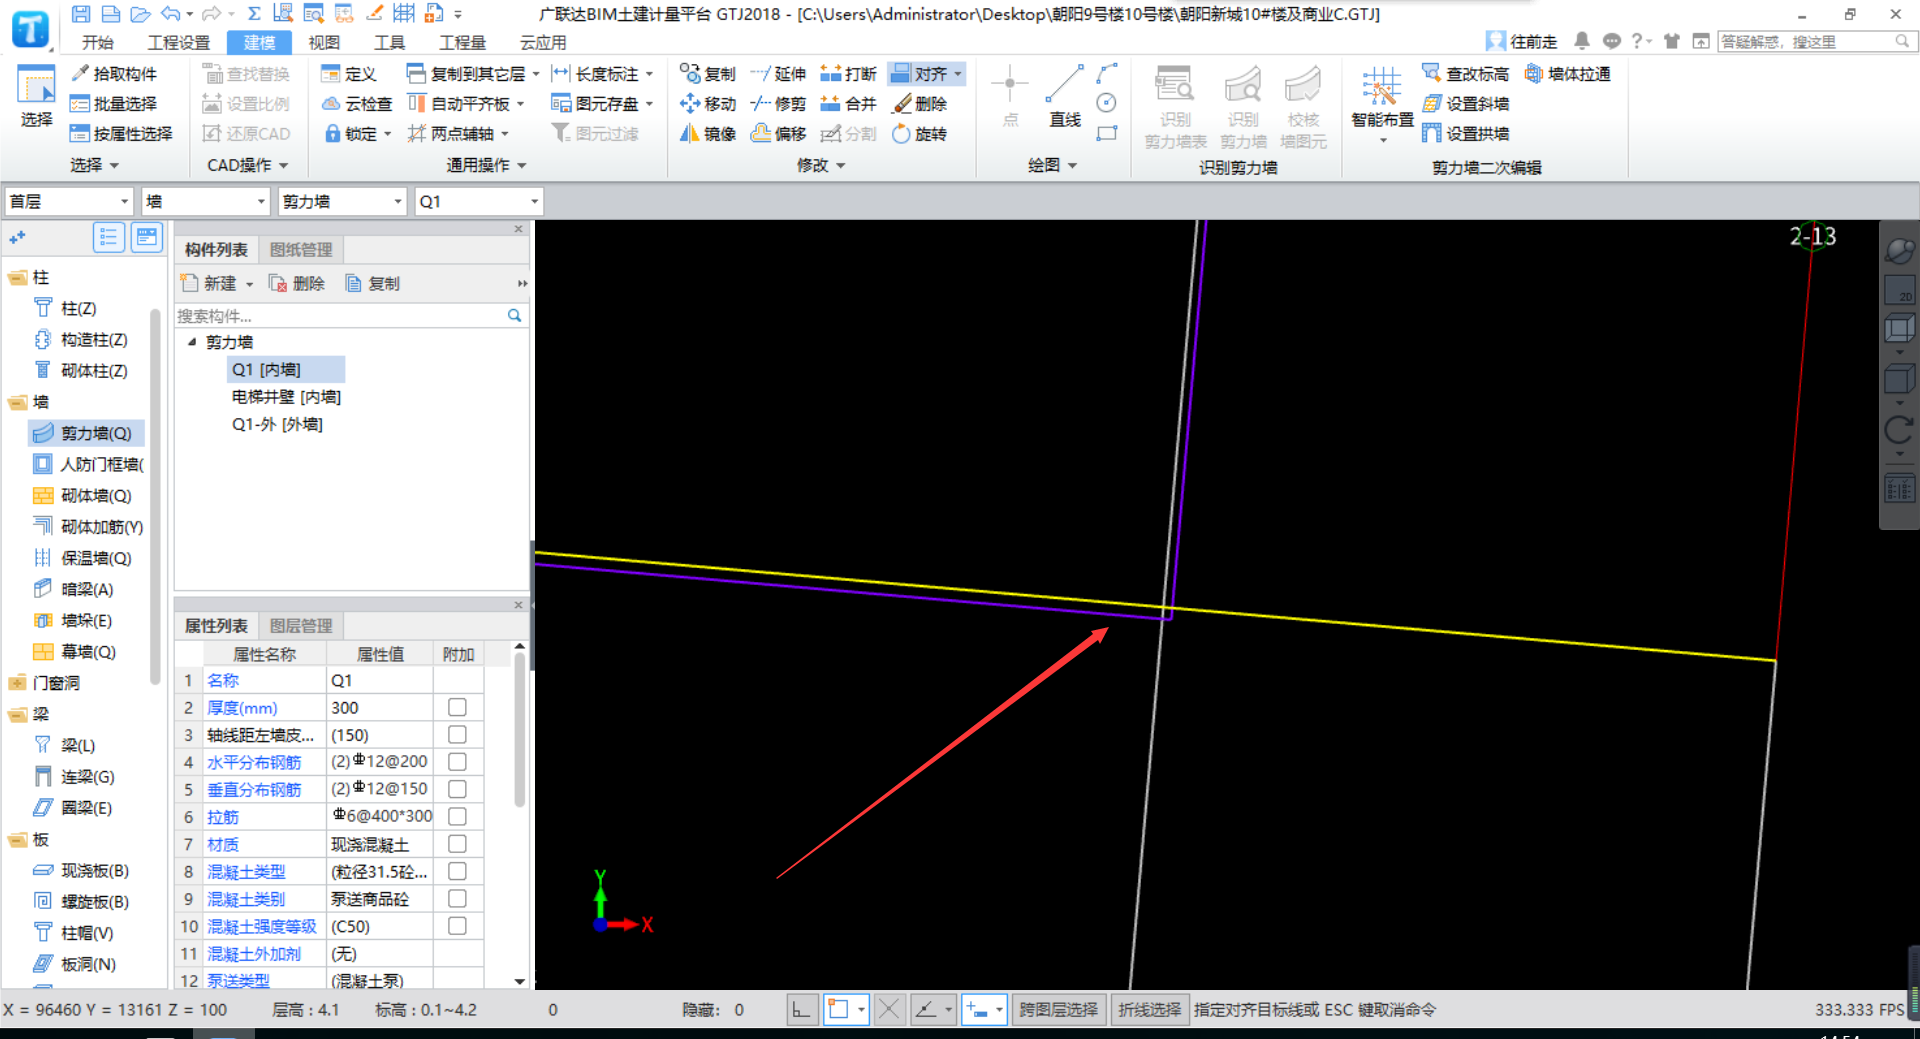Click the 设置斜墙 sloped wall tool

[x=1466, y=104]
